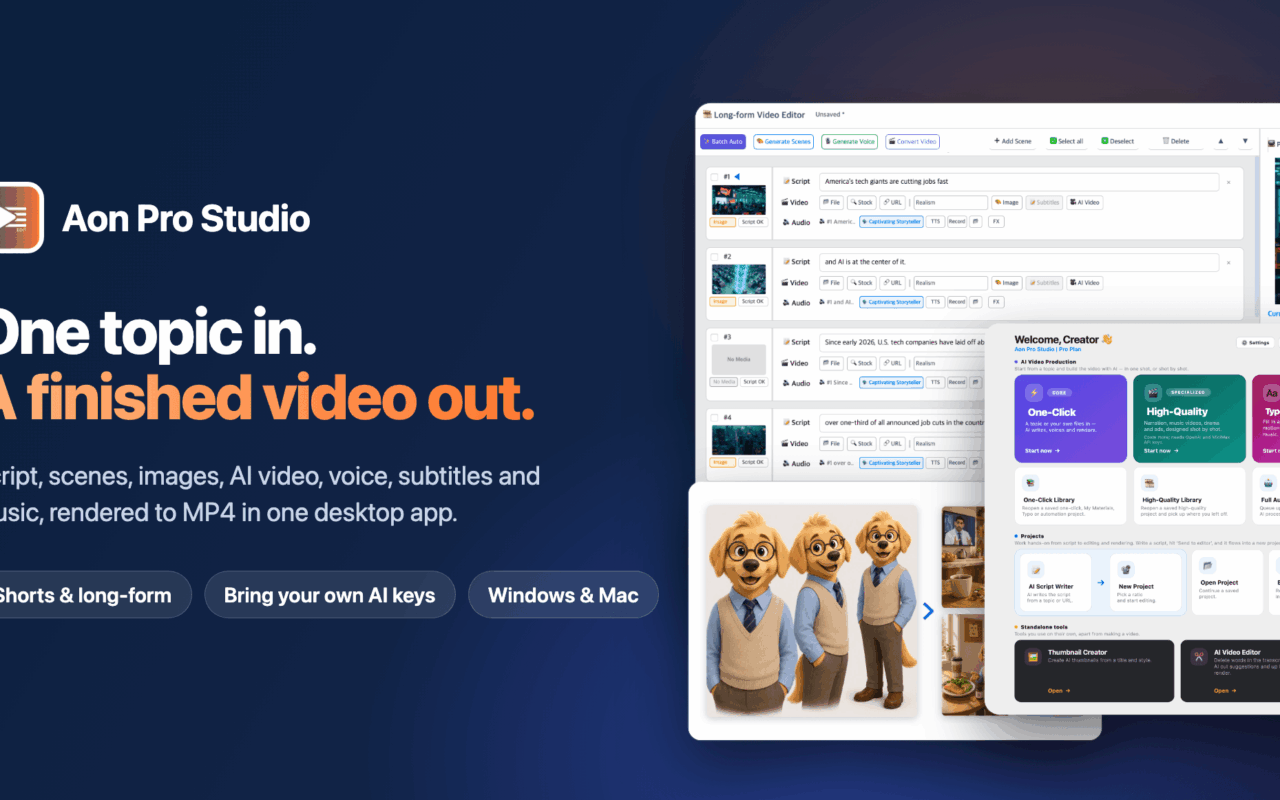Click Deselect in the editor toolbar
The height and width of the screenshot is (800, 1280).
1118,141
